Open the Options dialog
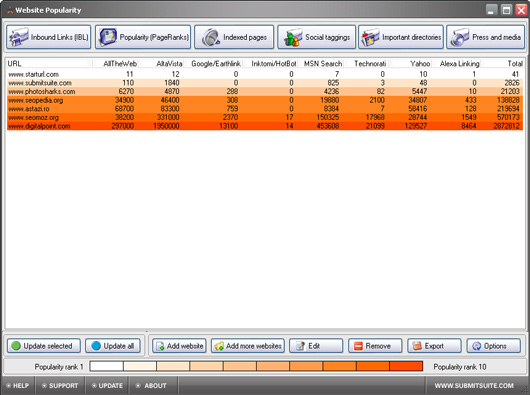This screenshot has width=530, height=395. 493,346
